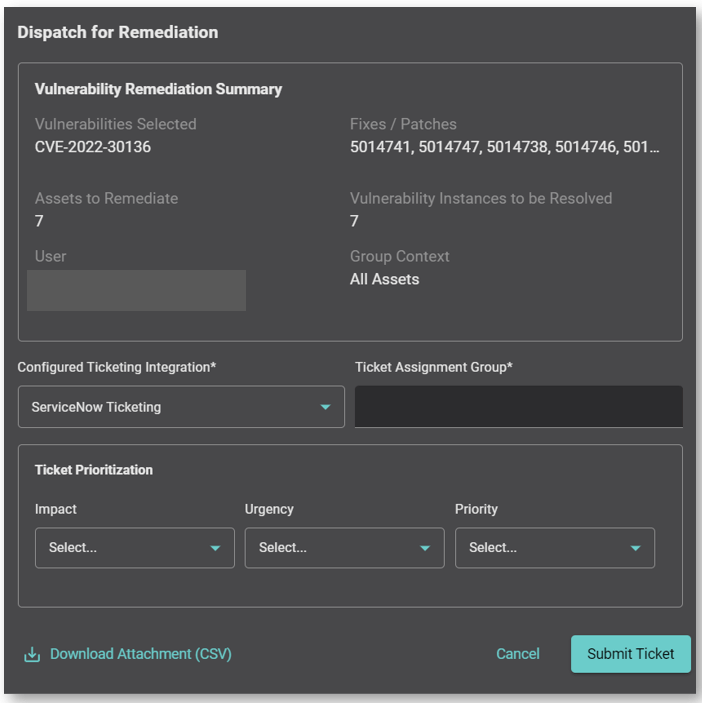The height and width of the screenshot is (703, 702).
Task: Click the truncated Fixes / Patches list
Action: pos(504,147)
